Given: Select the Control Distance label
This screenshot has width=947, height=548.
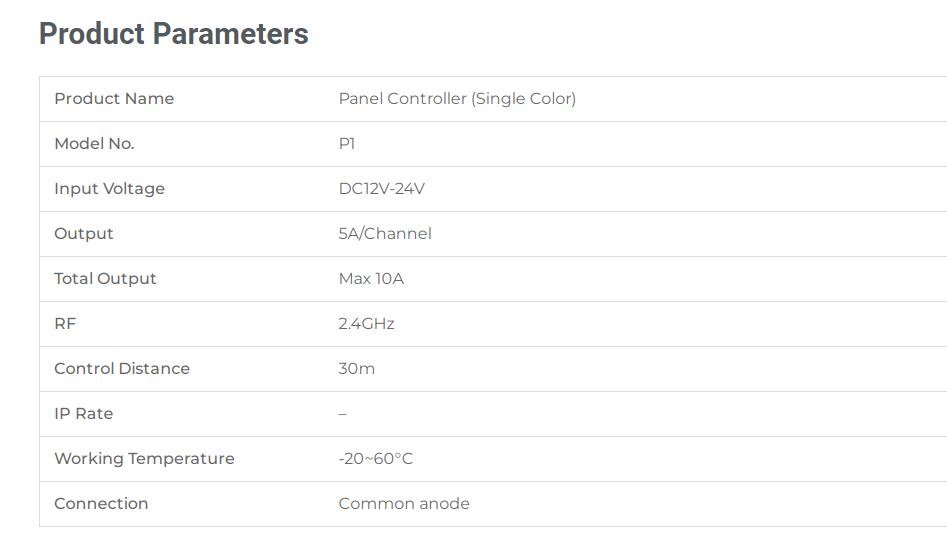Looking at the screenshot, I should (122, 369).
